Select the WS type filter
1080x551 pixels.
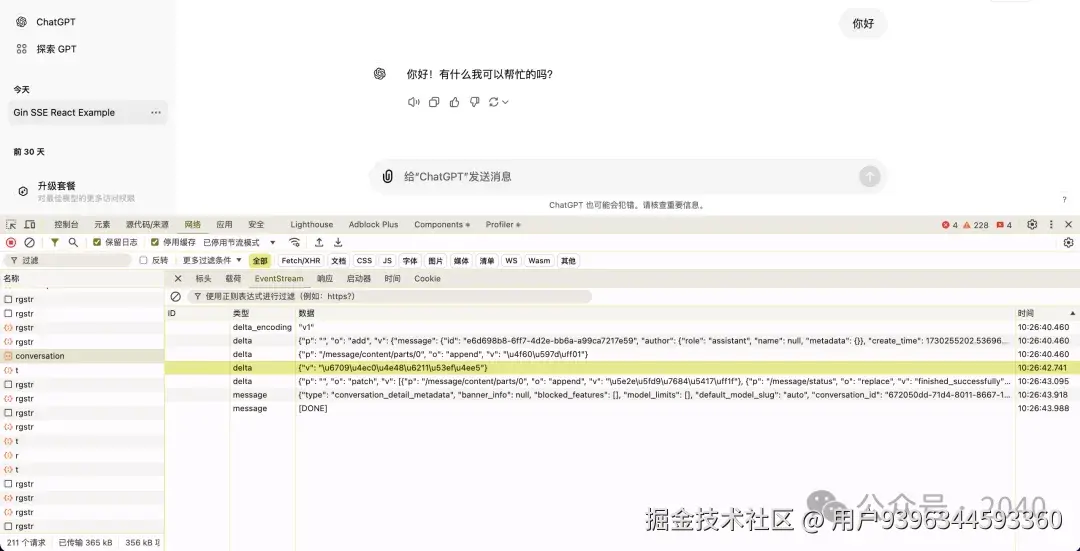click(x=511, y=260)
